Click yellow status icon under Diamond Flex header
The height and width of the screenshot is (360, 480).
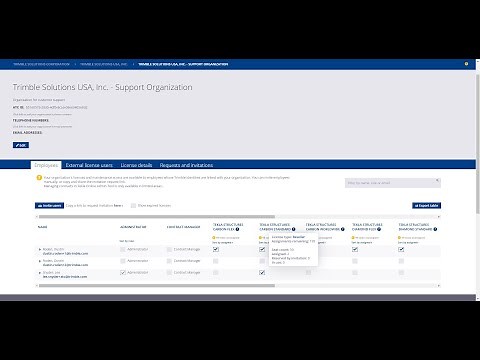coord(353,238)
